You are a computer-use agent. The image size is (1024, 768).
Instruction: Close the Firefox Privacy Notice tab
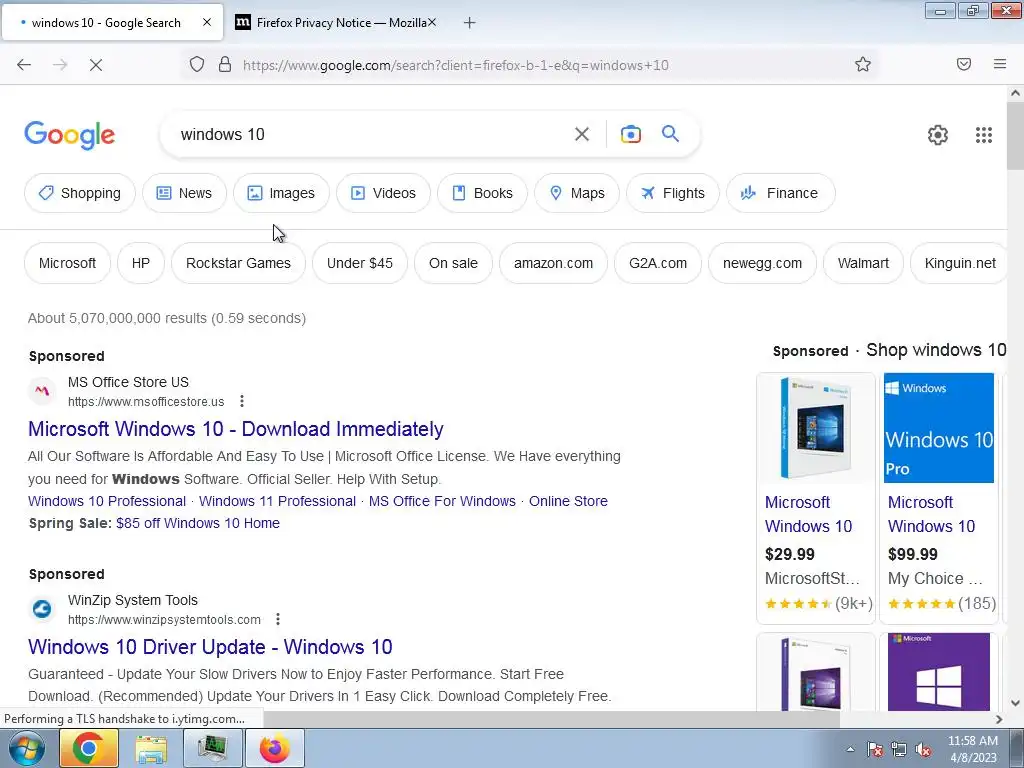click(x=432, y=22)
